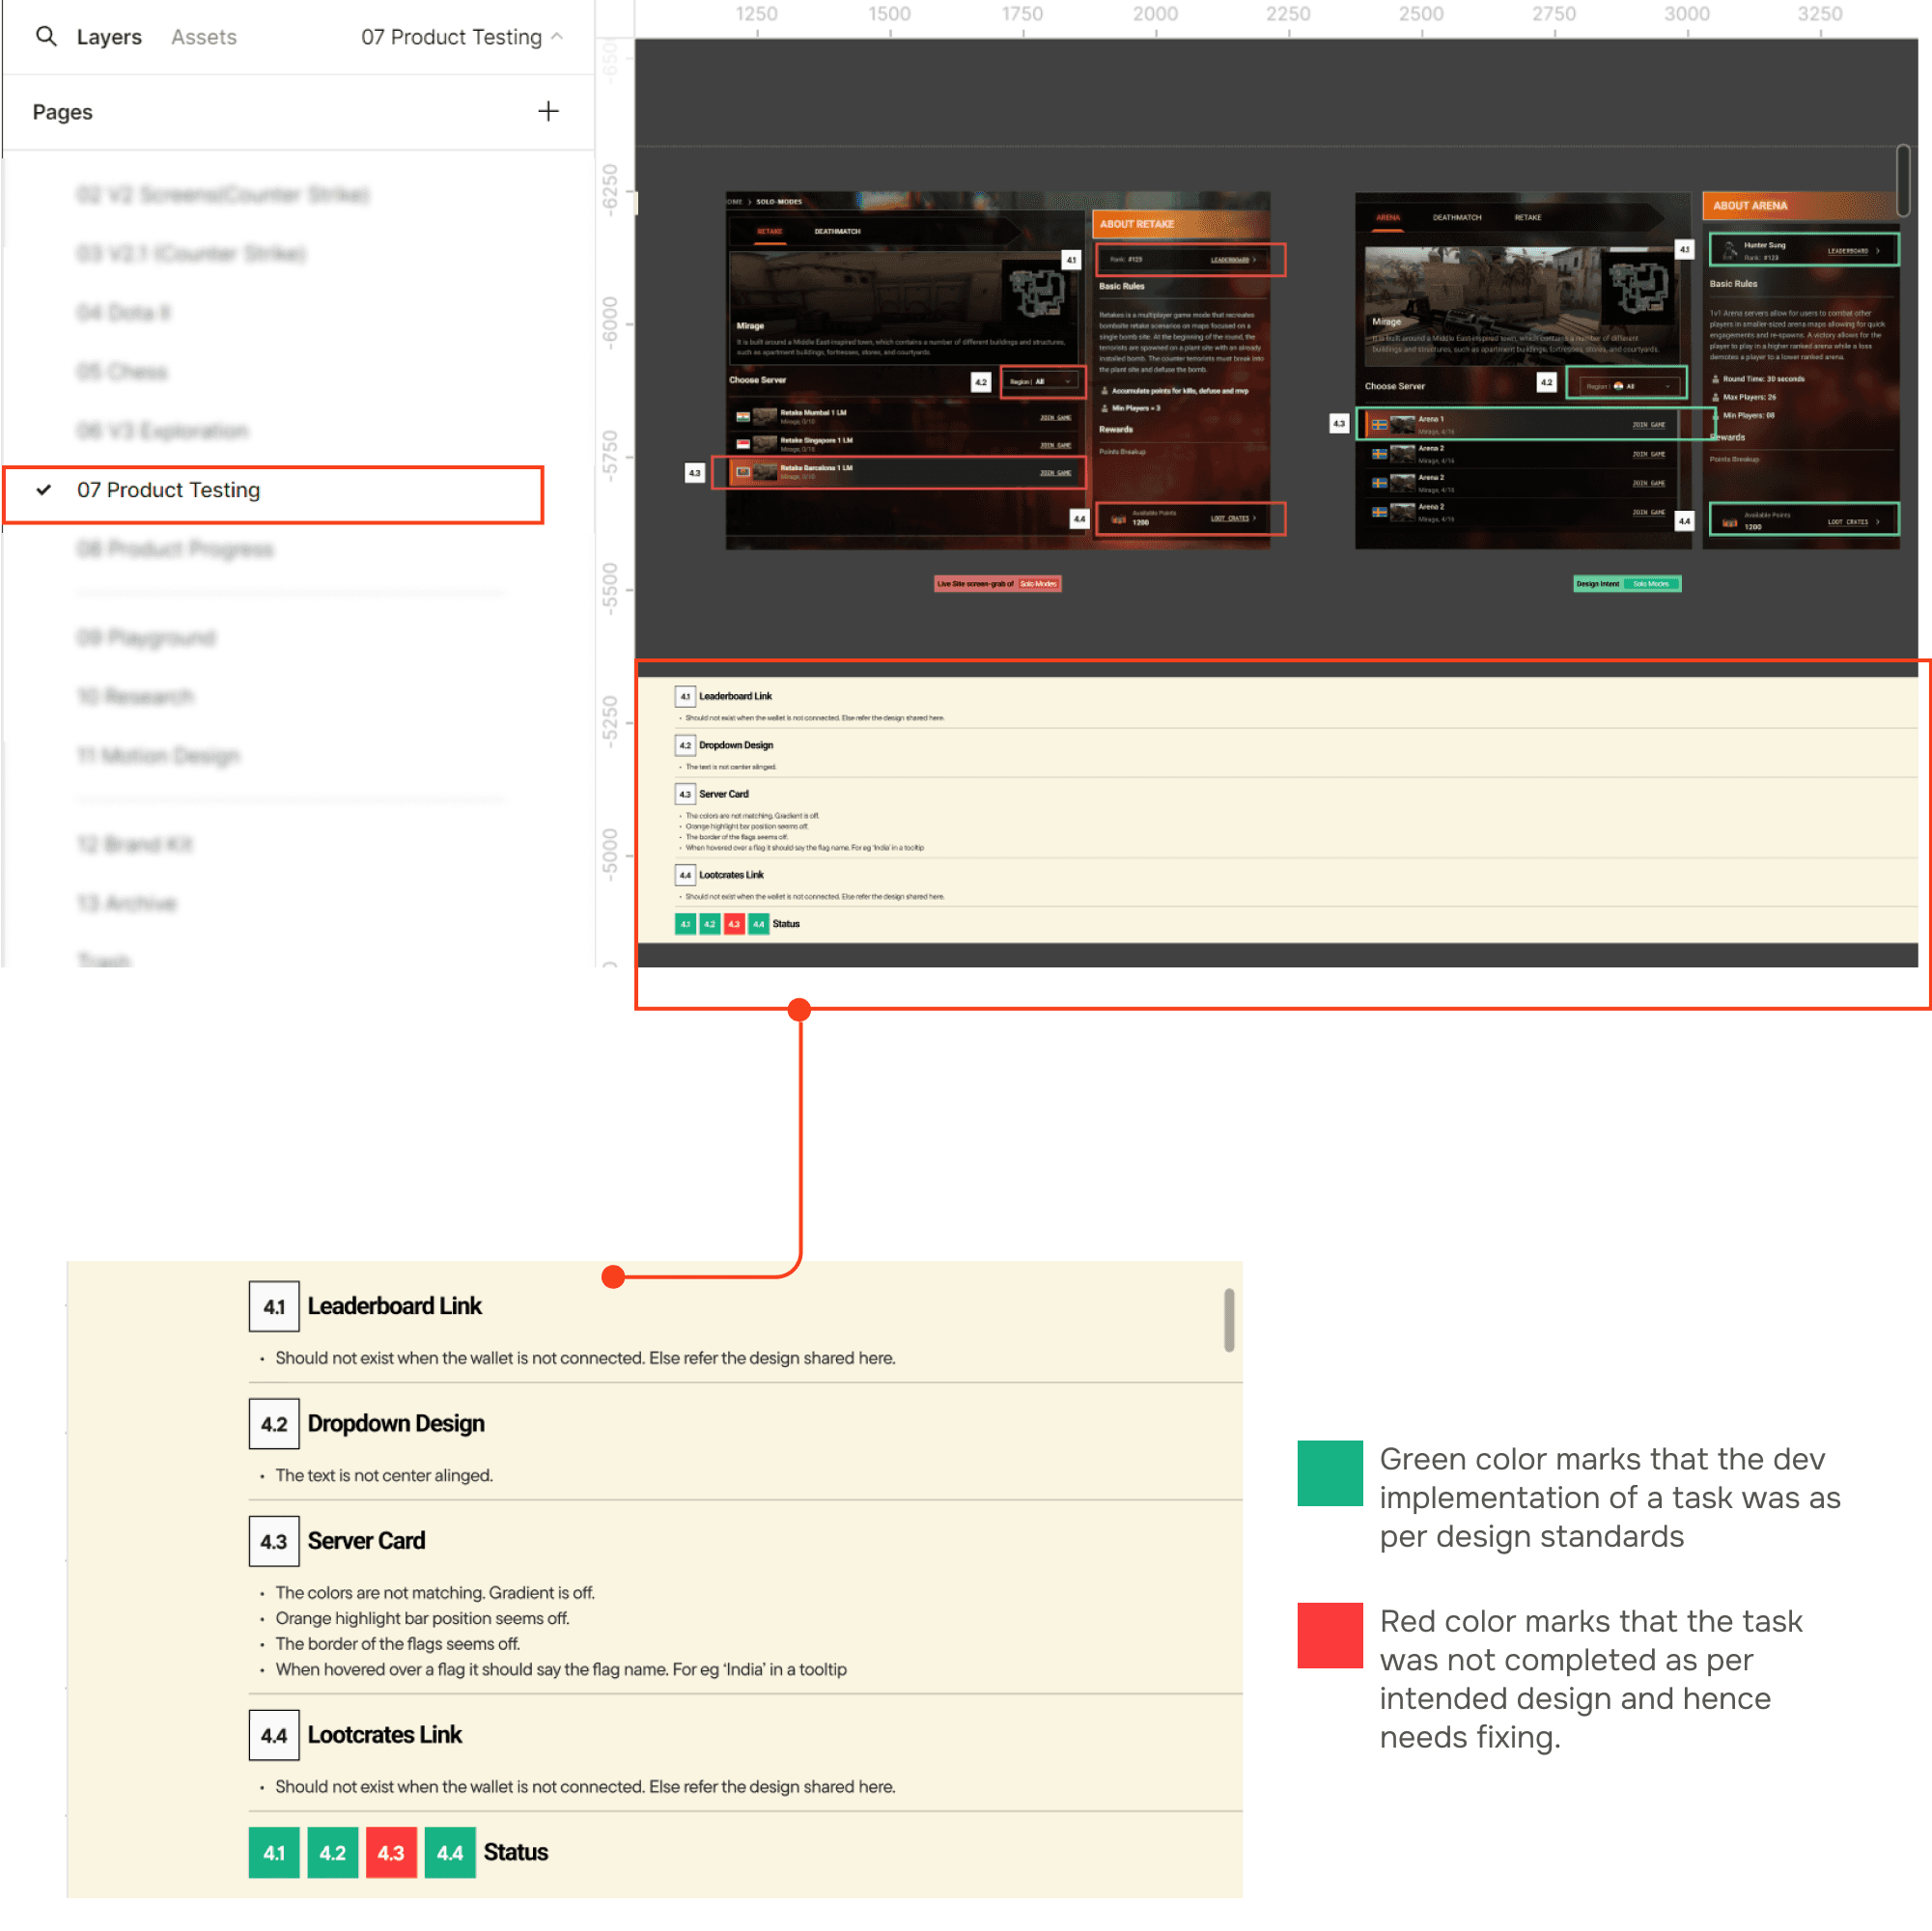1932x1931 pixels.
Task: Click the red 4.3 swatch in large Status row
Action: (390, 1852)
